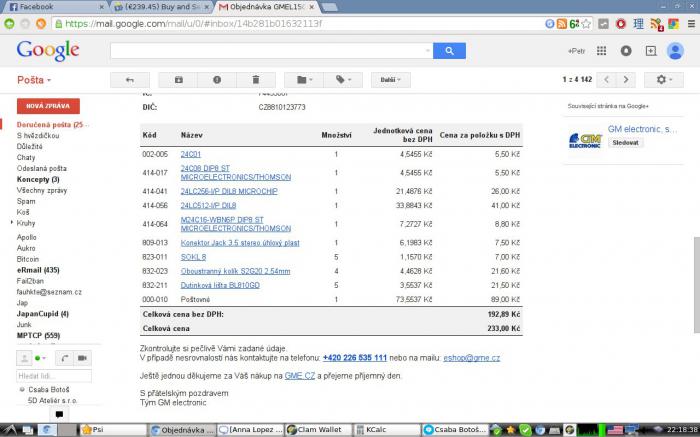Viewport: 700px width, 437px height.
Task: Open Psi from the taskbar
Action: pos(114,429)
